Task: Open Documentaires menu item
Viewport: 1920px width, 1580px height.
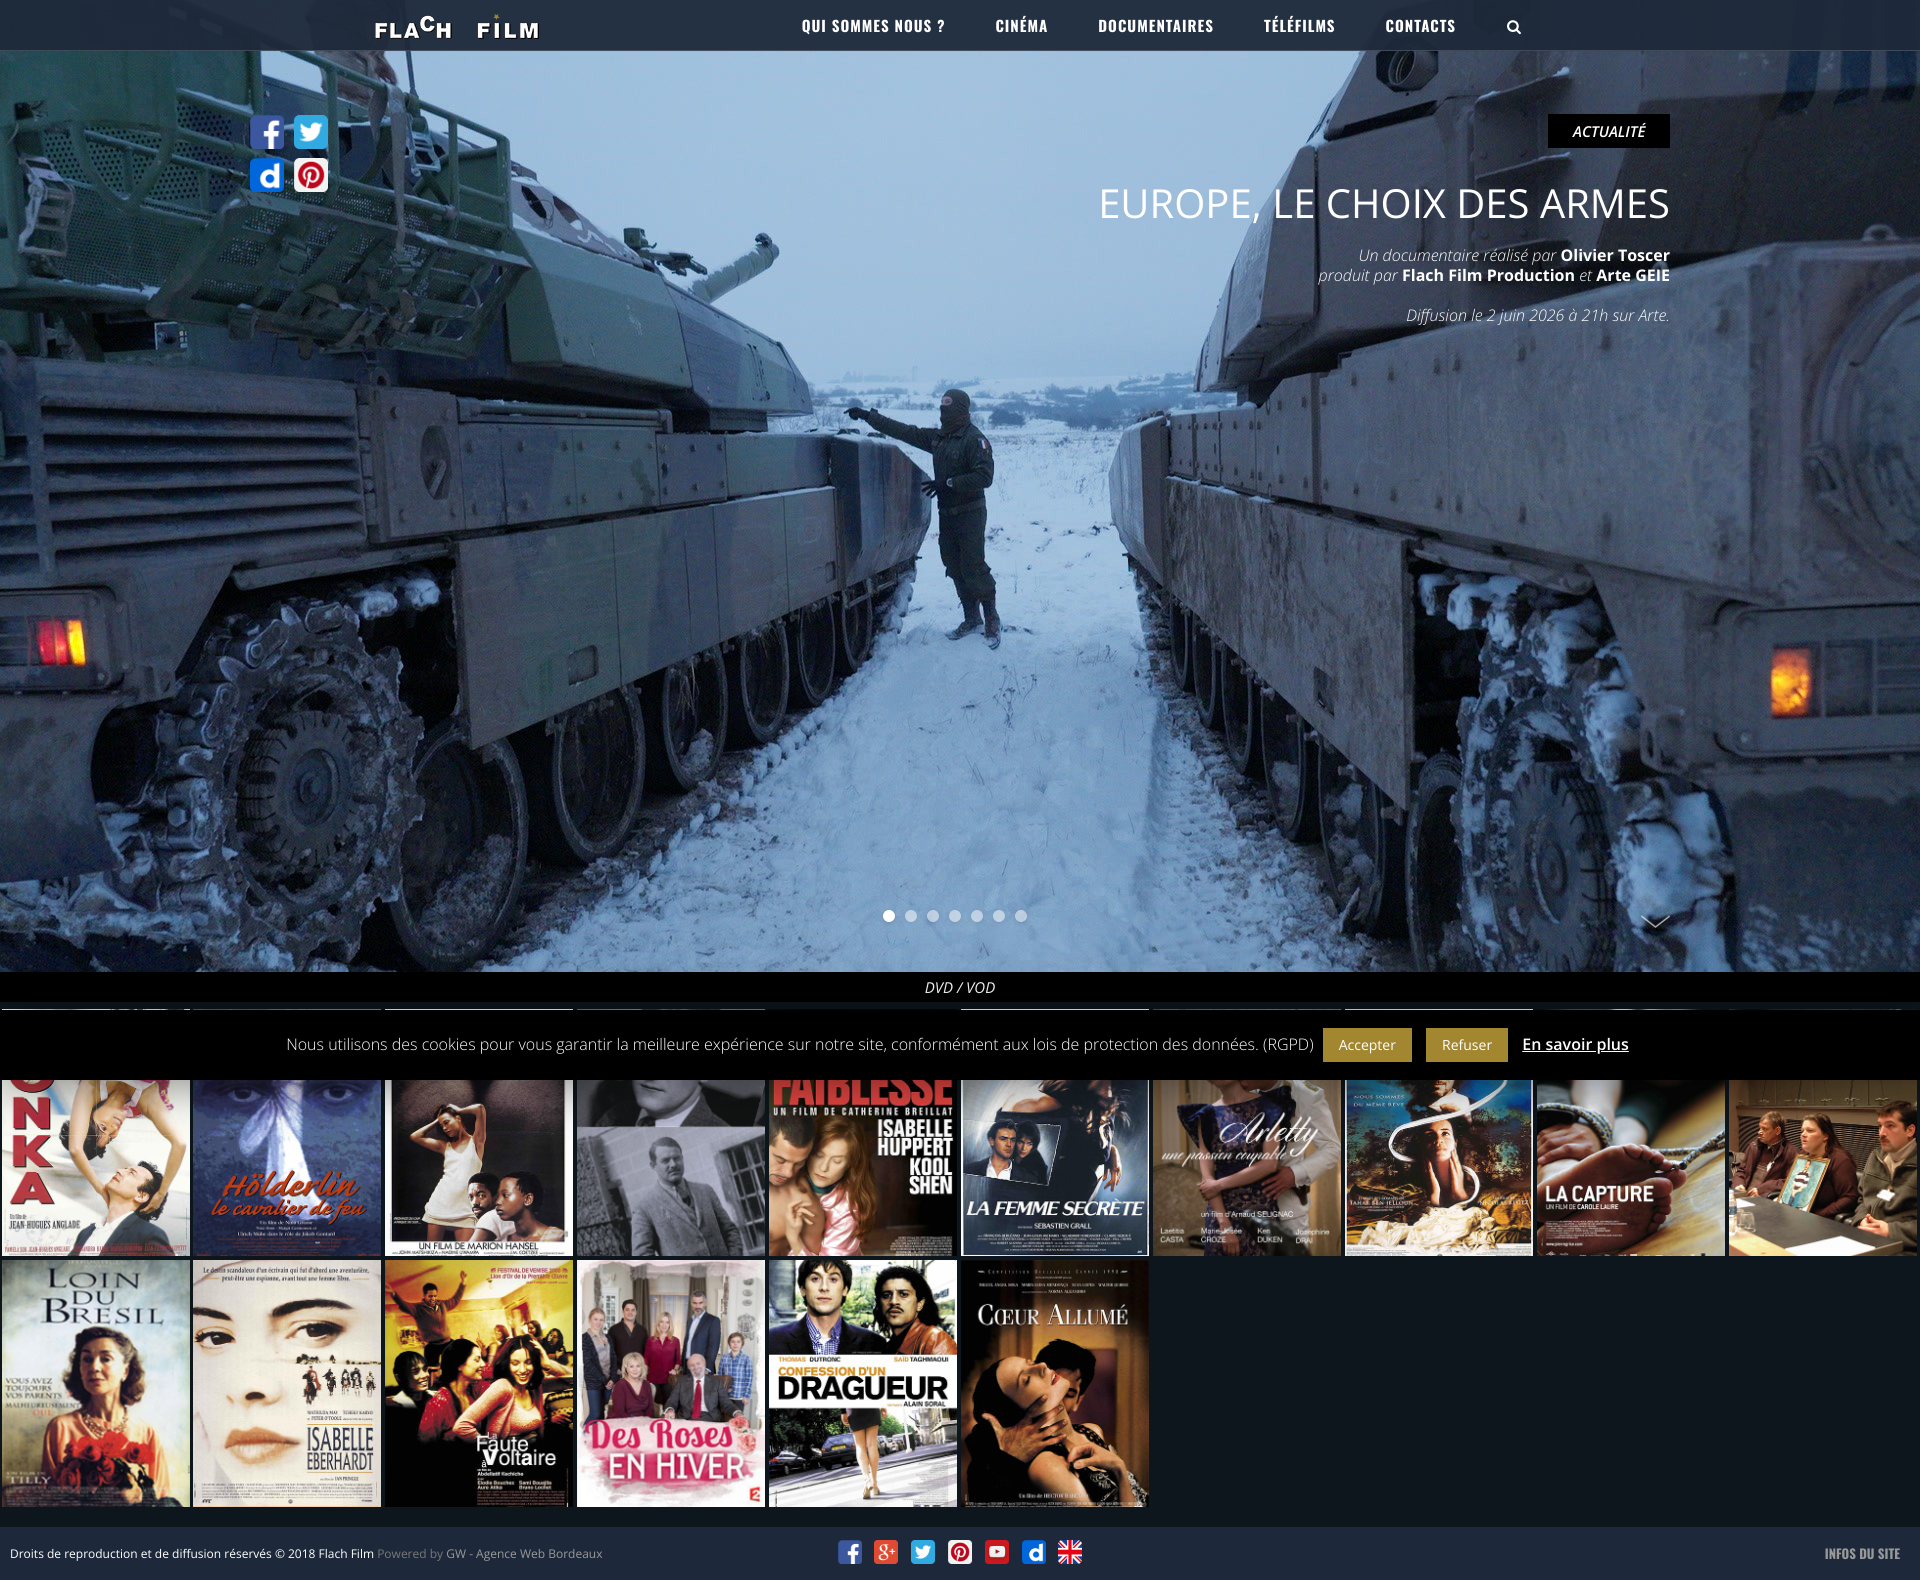Action: (x=1156, y=26)
